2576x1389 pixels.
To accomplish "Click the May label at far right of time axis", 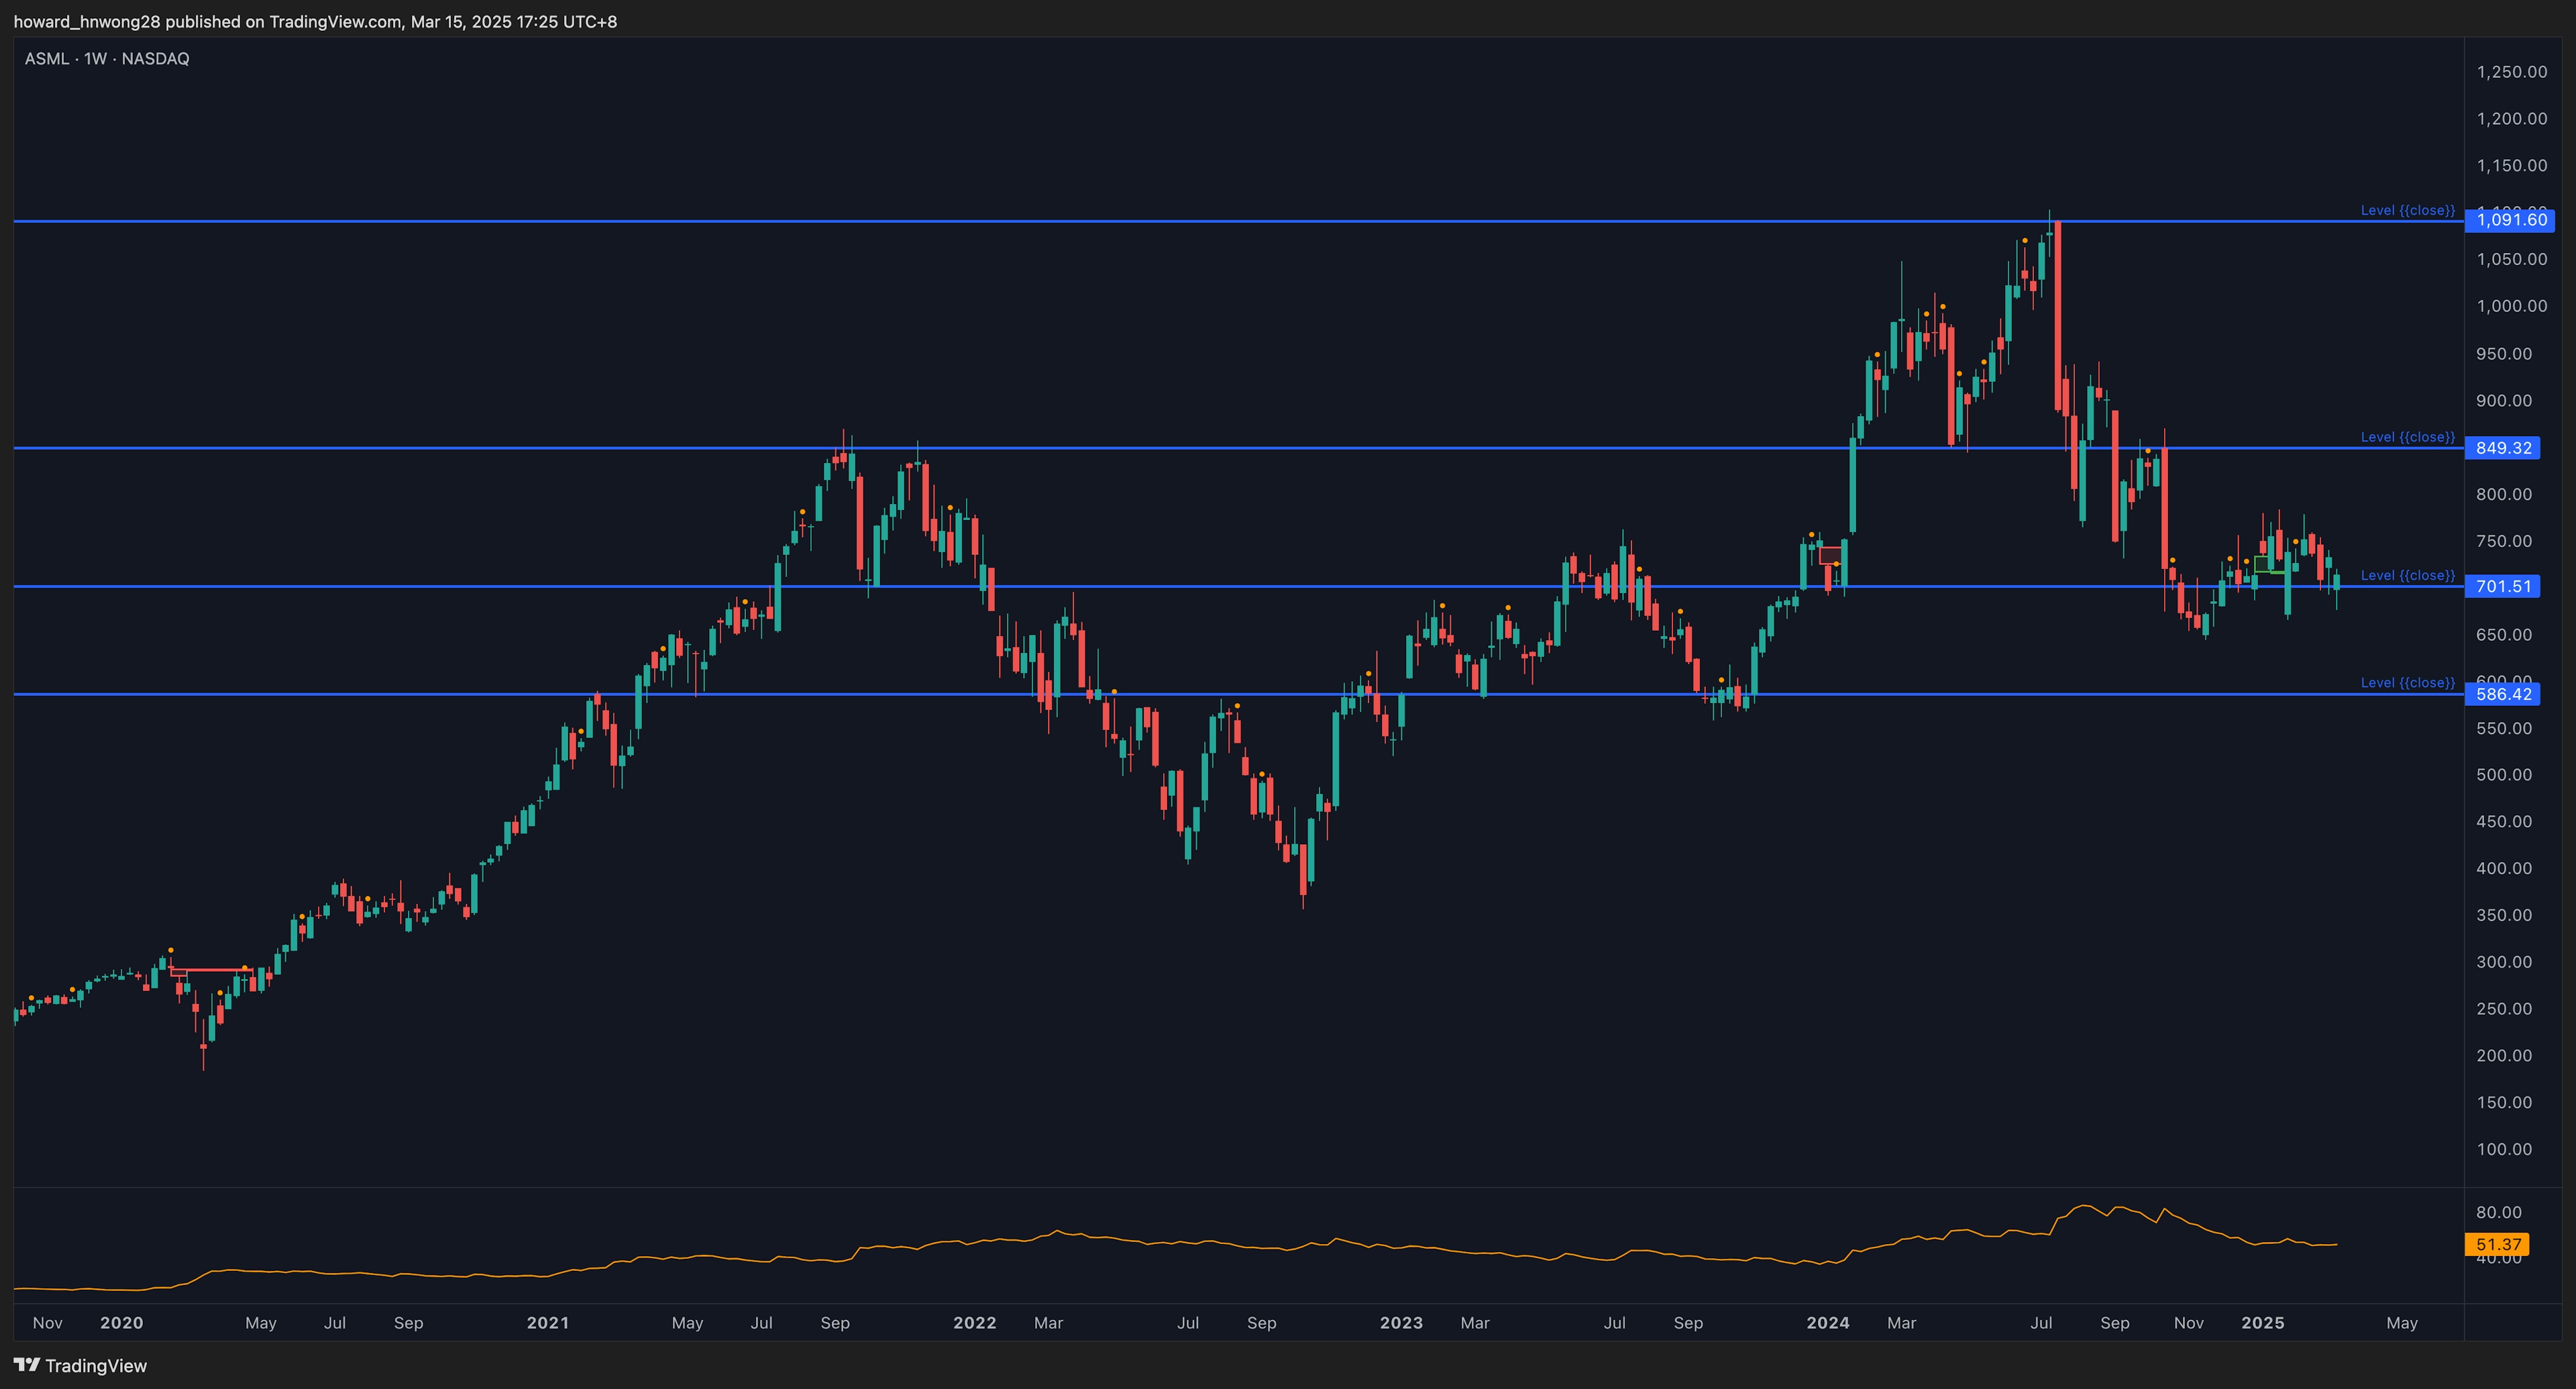I will pyautogui.click(x=2401, y=1323).
